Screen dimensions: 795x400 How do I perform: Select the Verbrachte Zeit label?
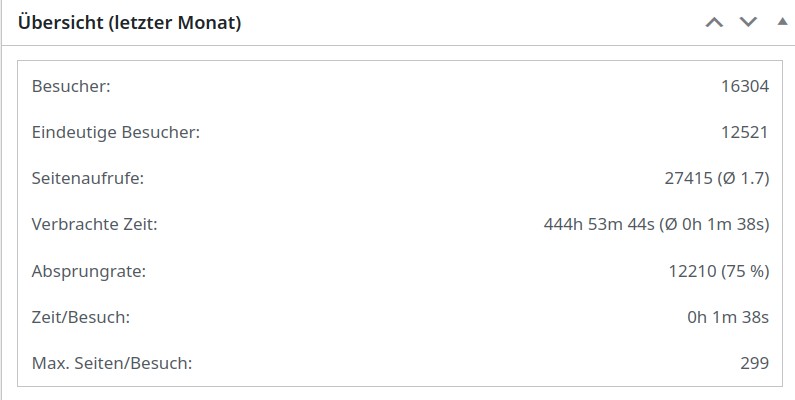(94, 224)
